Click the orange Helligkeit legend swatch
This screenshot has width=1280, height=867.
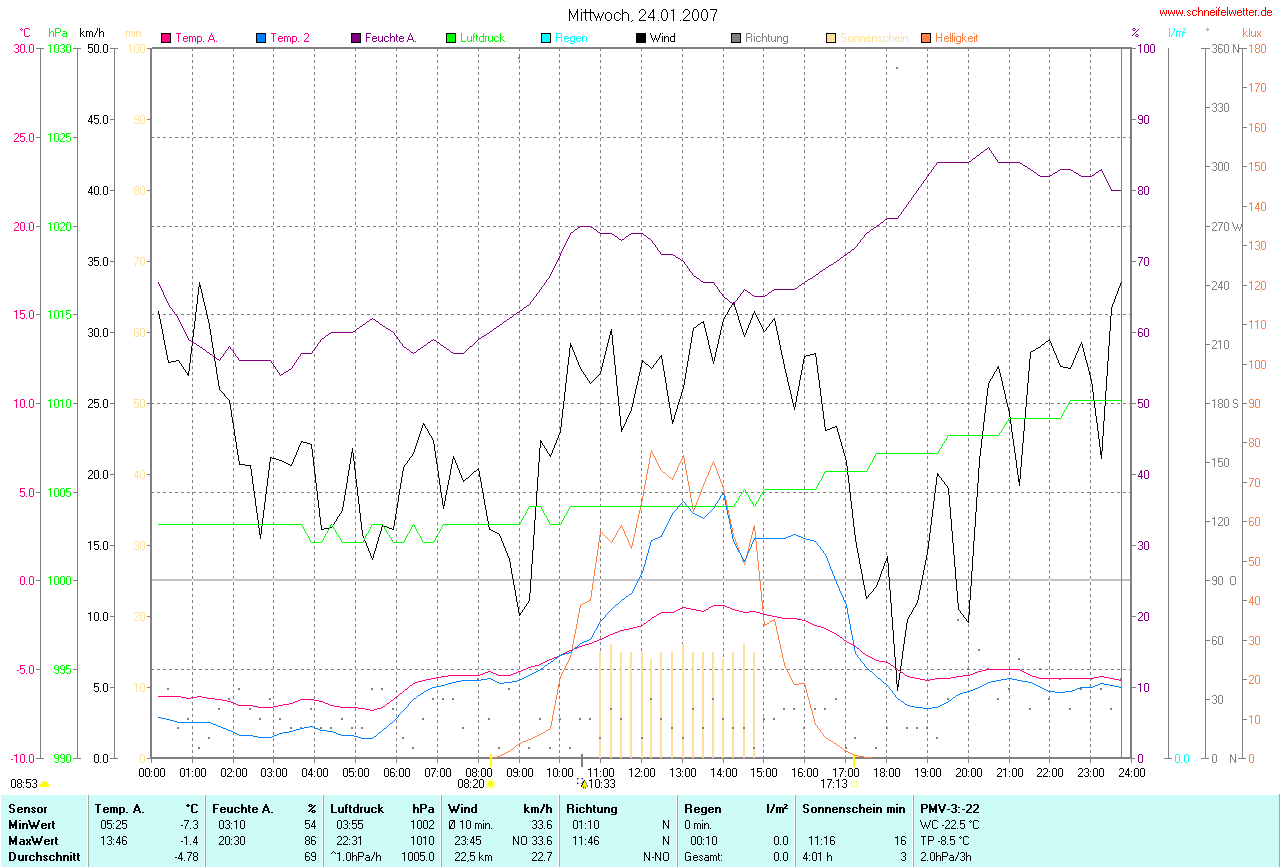coord(925,38)
